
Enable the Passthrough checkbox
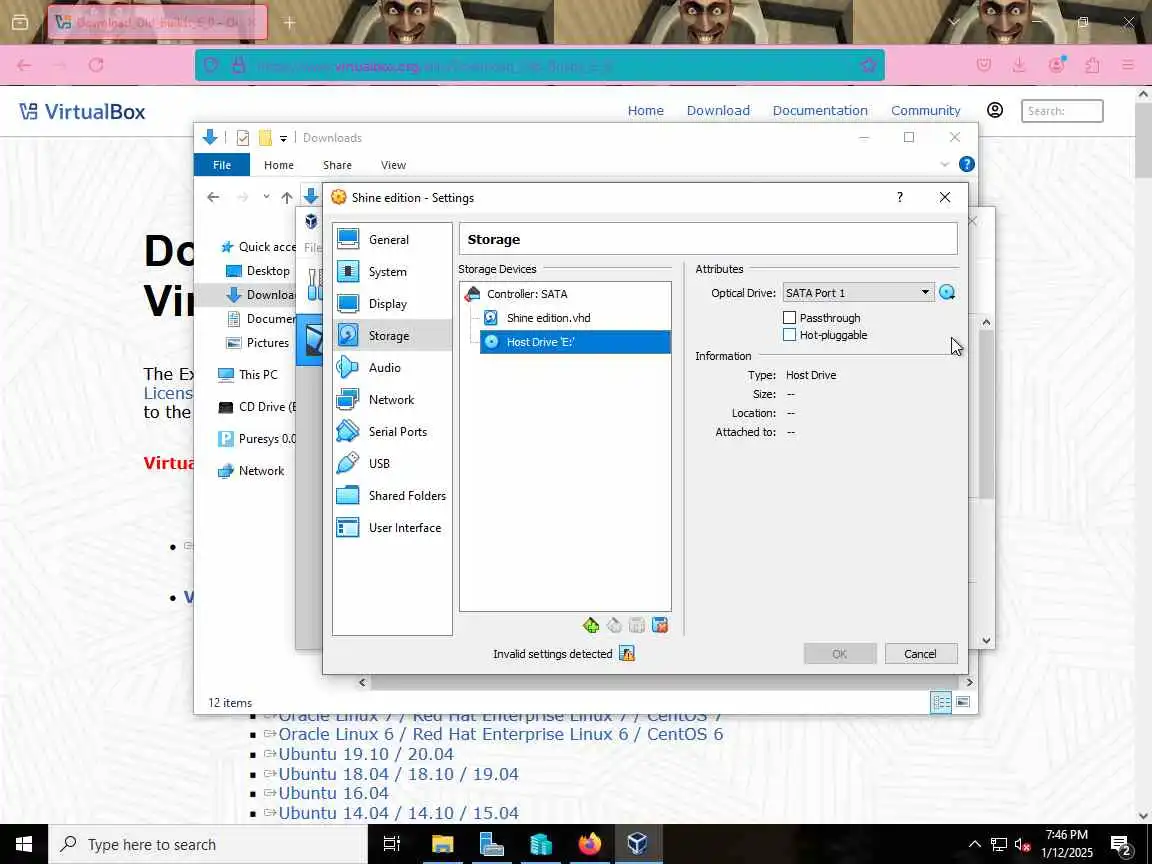click(790, 317)
